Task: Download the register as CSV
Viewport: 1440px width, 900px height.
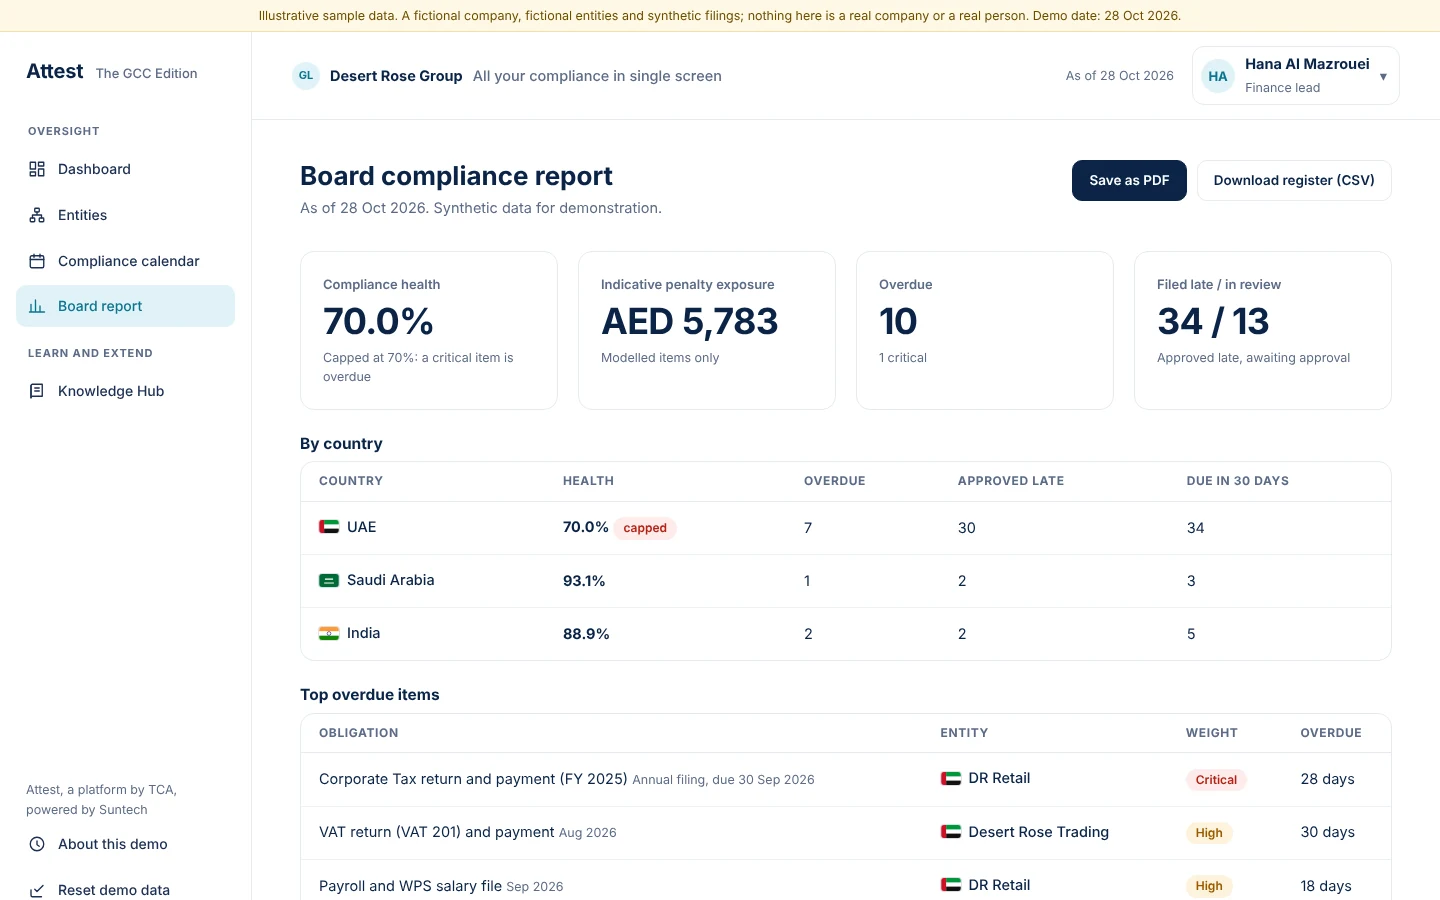Action: [x=1294, y=180]
